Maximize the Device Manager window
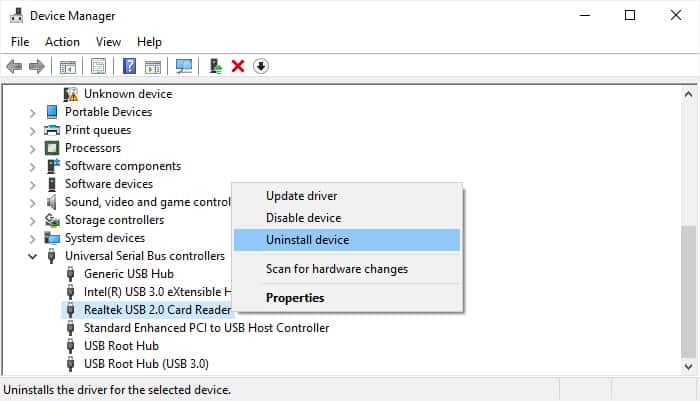This screenshot has width=700, height=401. [x=630, y=15]
